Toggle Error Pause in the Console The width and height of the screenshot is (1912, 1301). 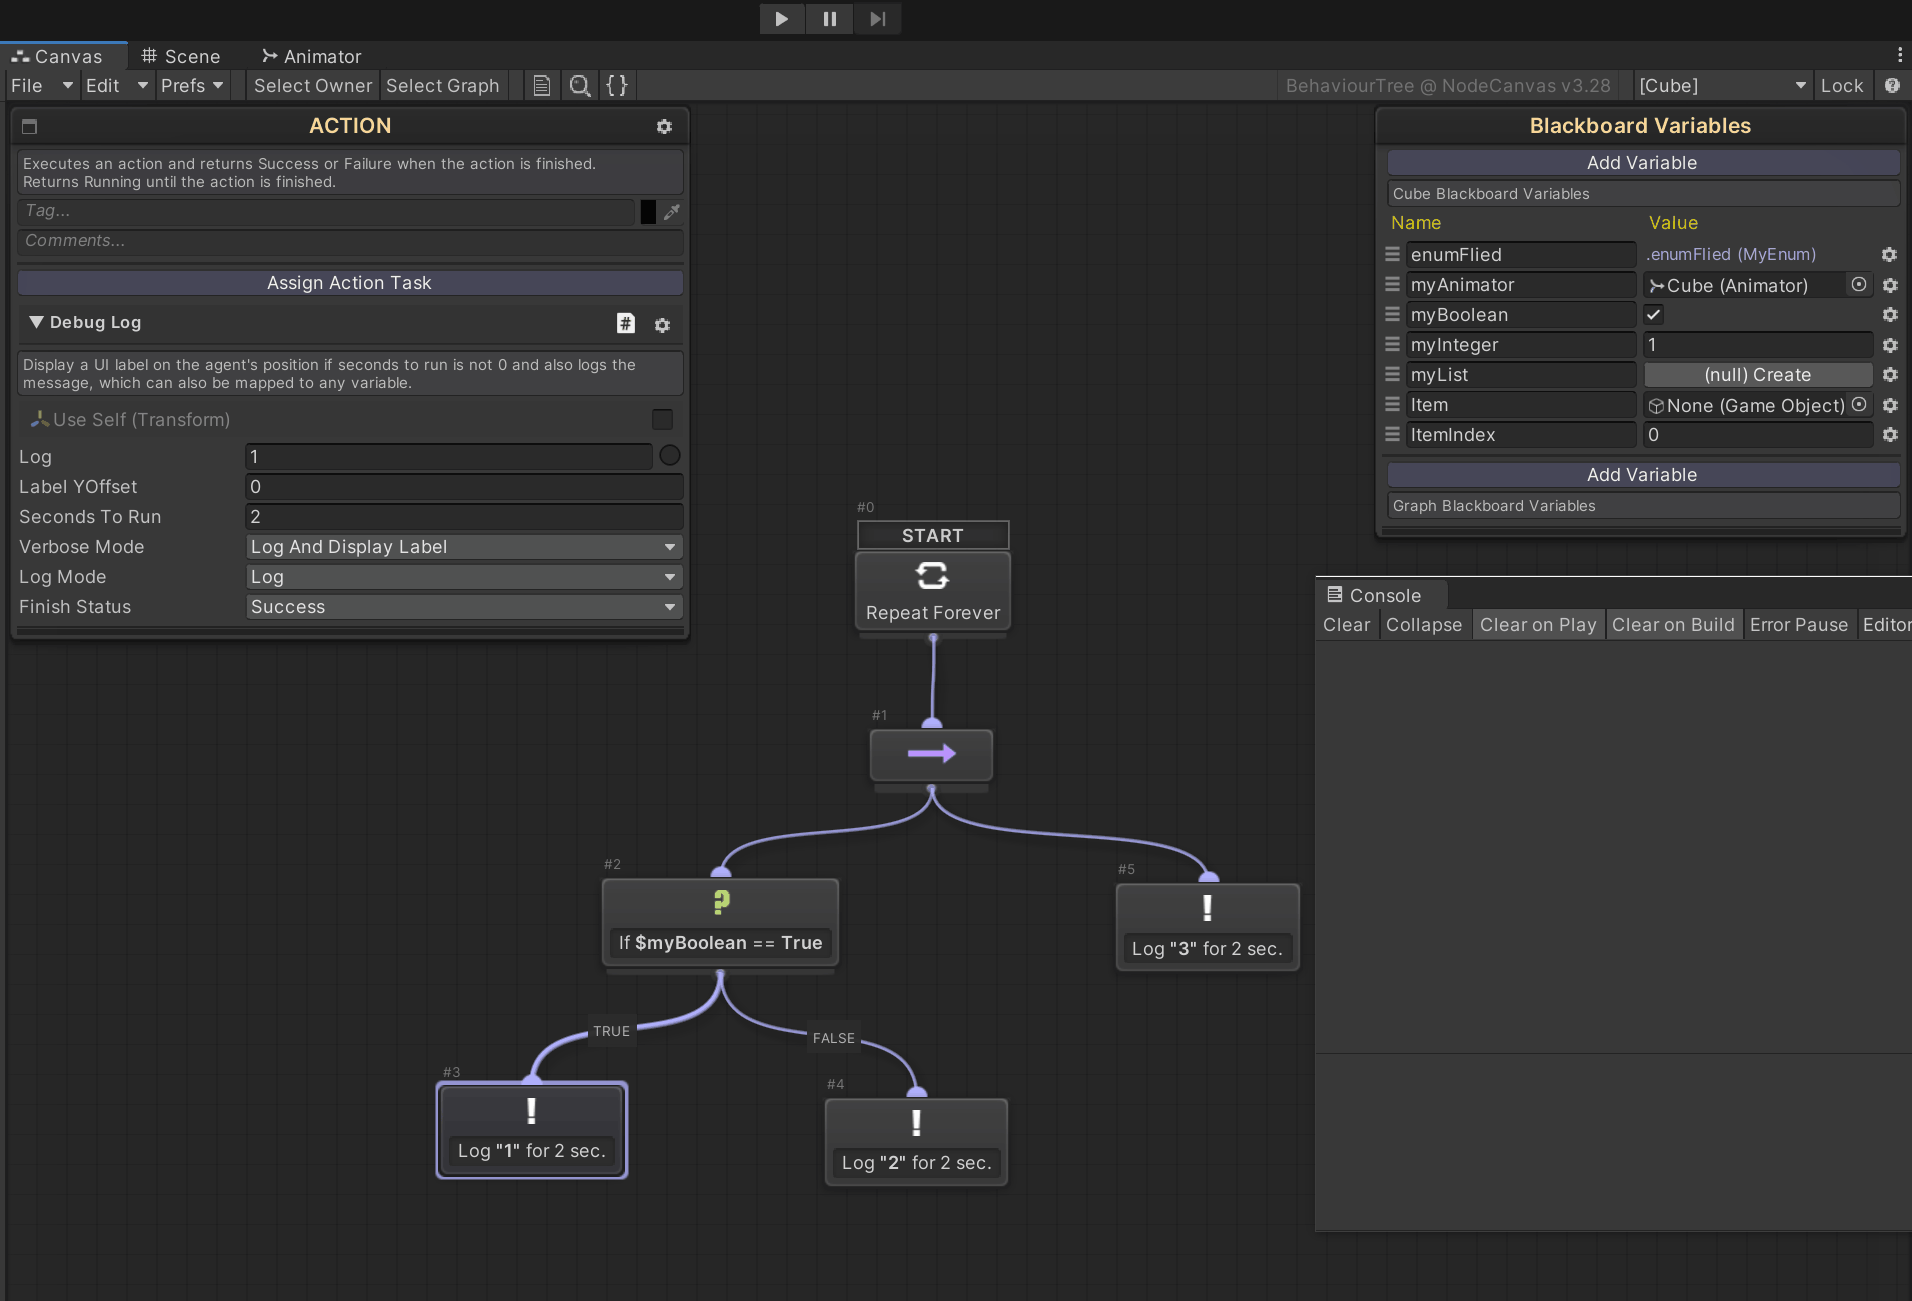click(1798, 624)
